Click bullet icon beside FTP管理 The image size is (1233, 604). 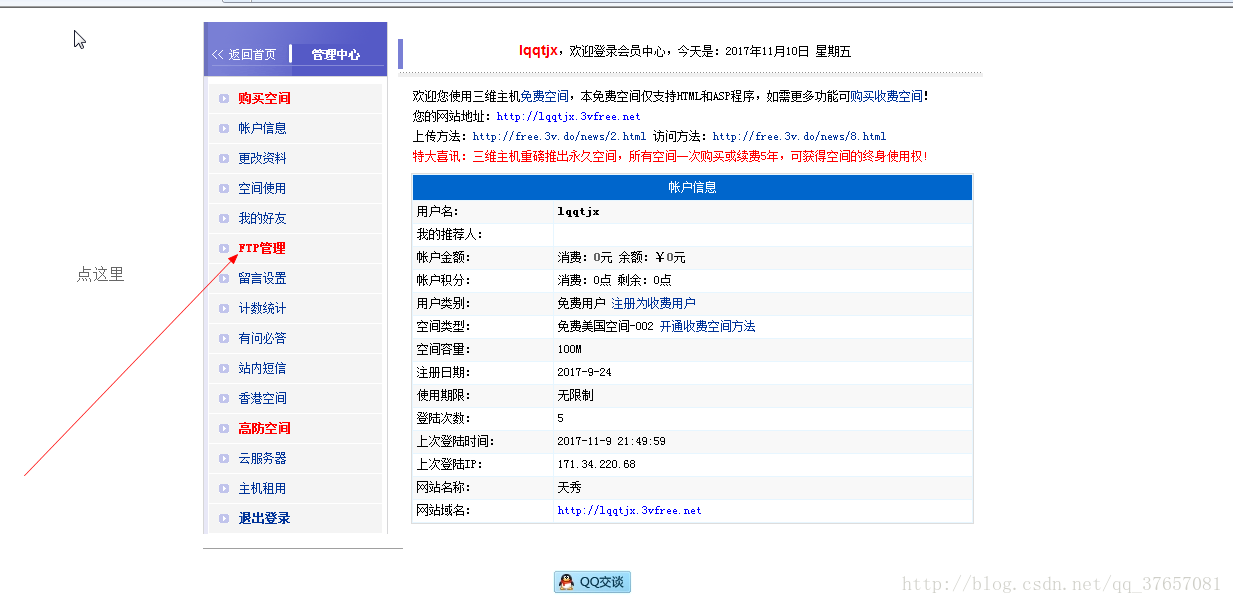pyautogui.click(x=224, y=248)
